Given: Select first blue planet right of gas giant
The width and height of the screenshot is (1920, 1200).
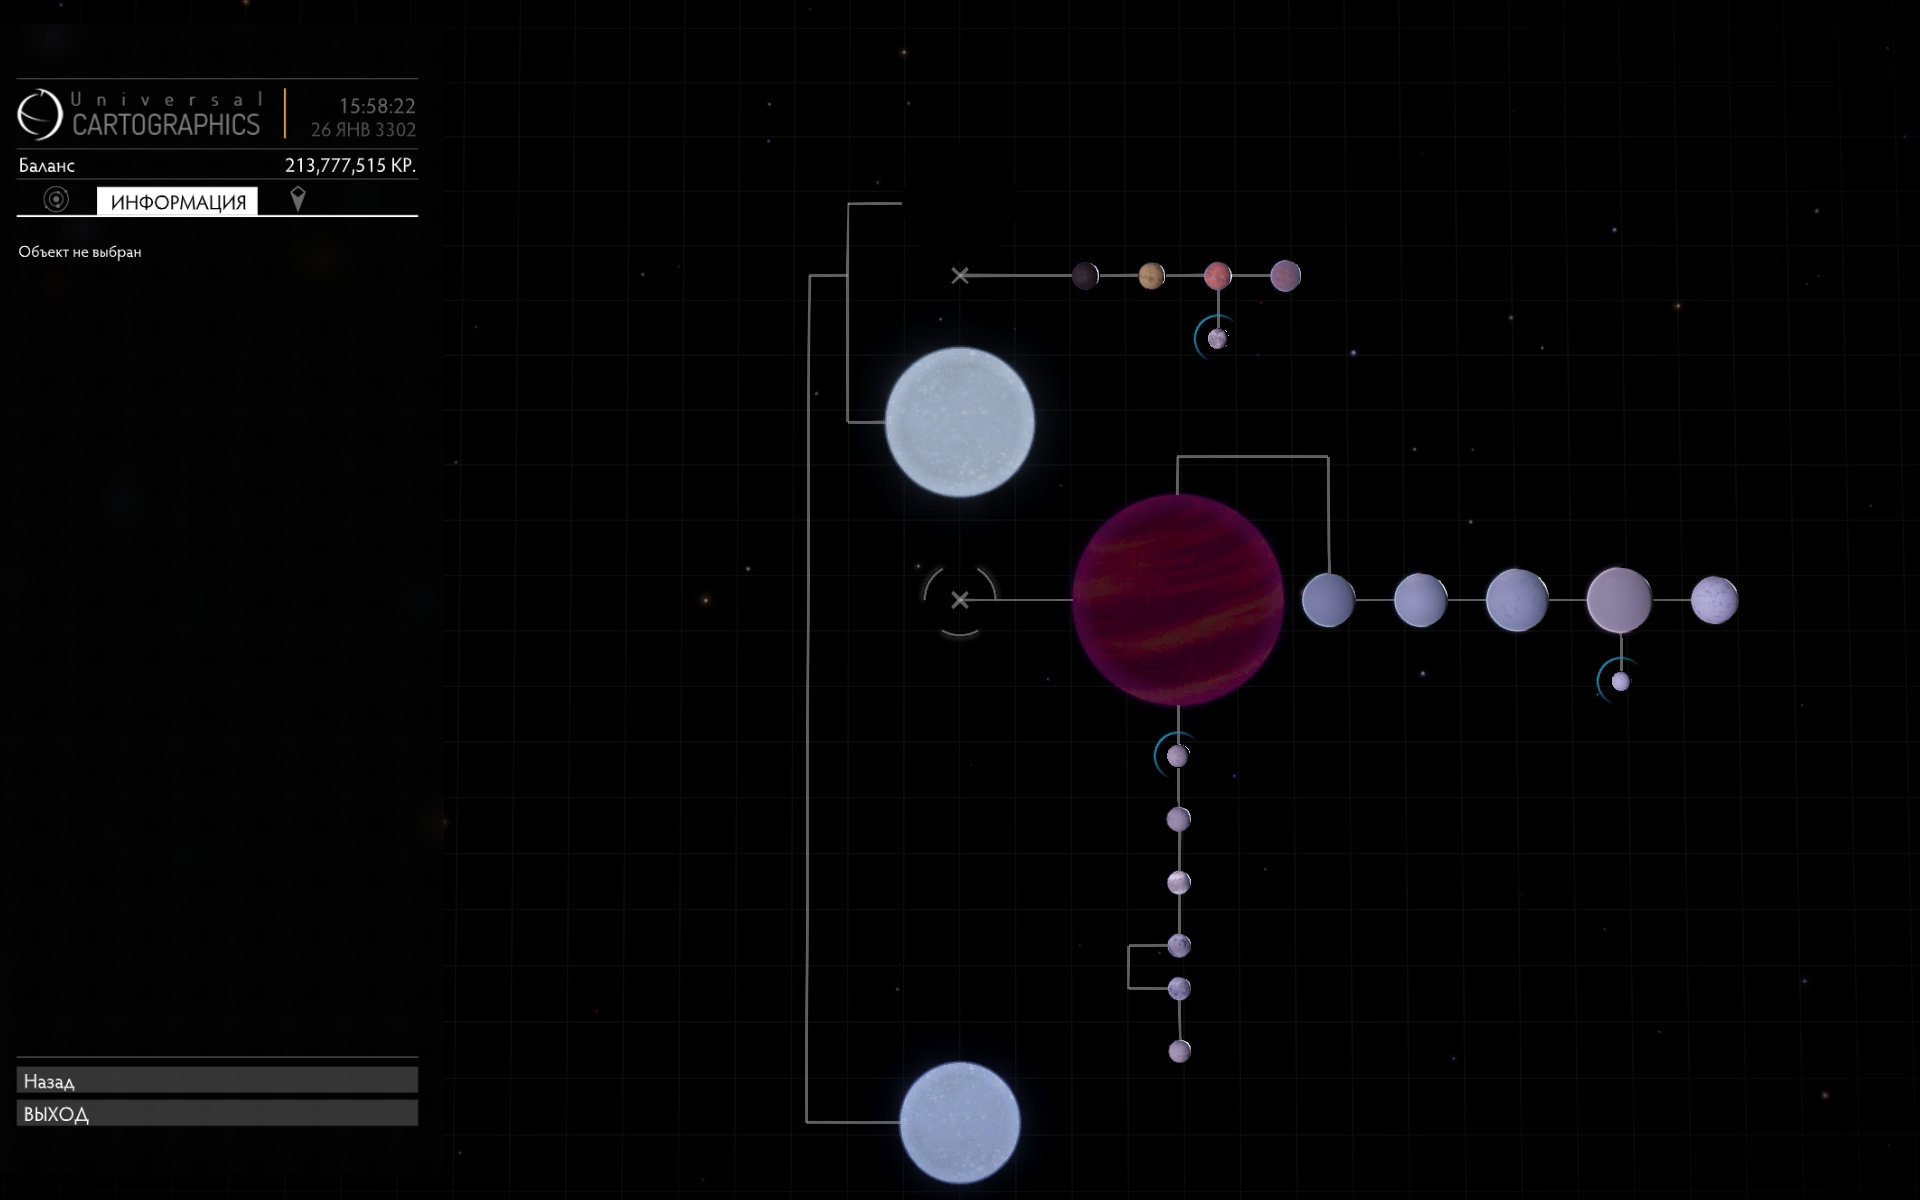Looking at the screenshot, I should point(1328,600).
